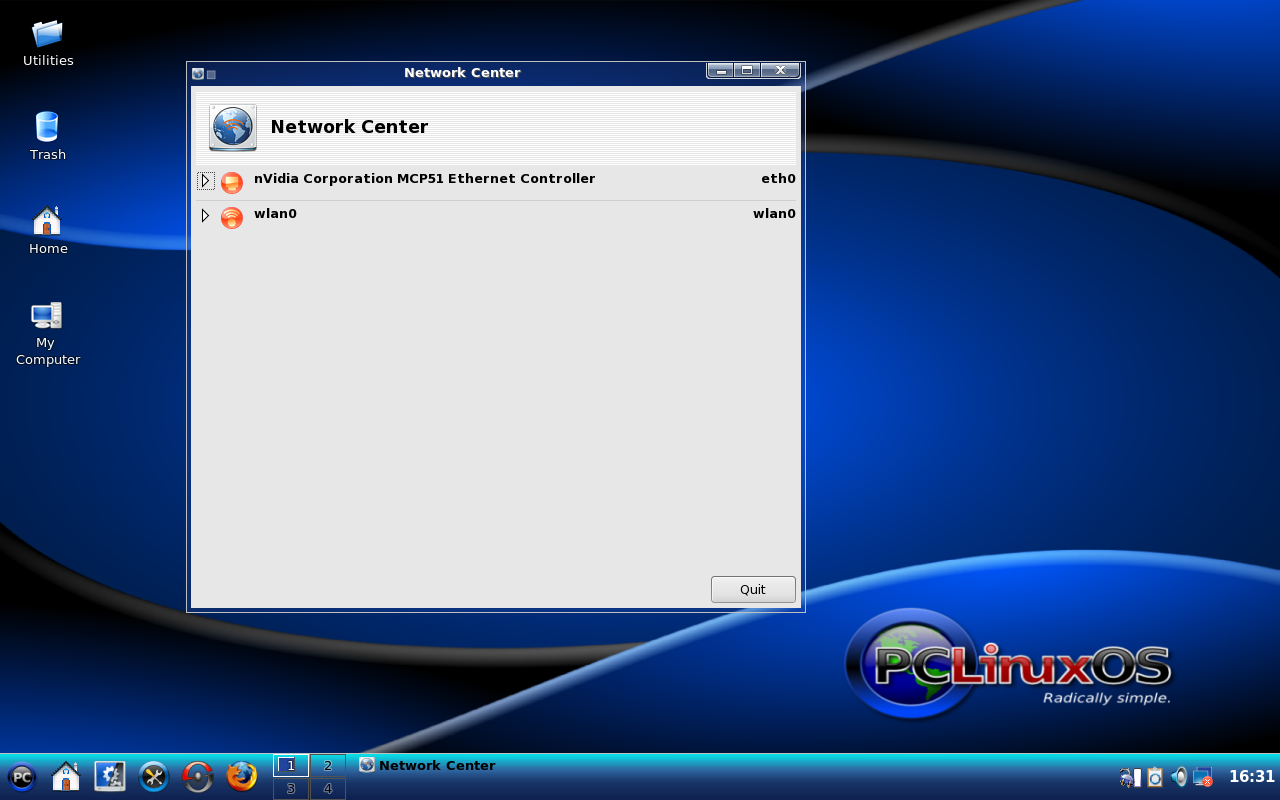Launch the Synaptic package manager taskbar icon
The image size is (1280, 800).
(x=198, y=776)
